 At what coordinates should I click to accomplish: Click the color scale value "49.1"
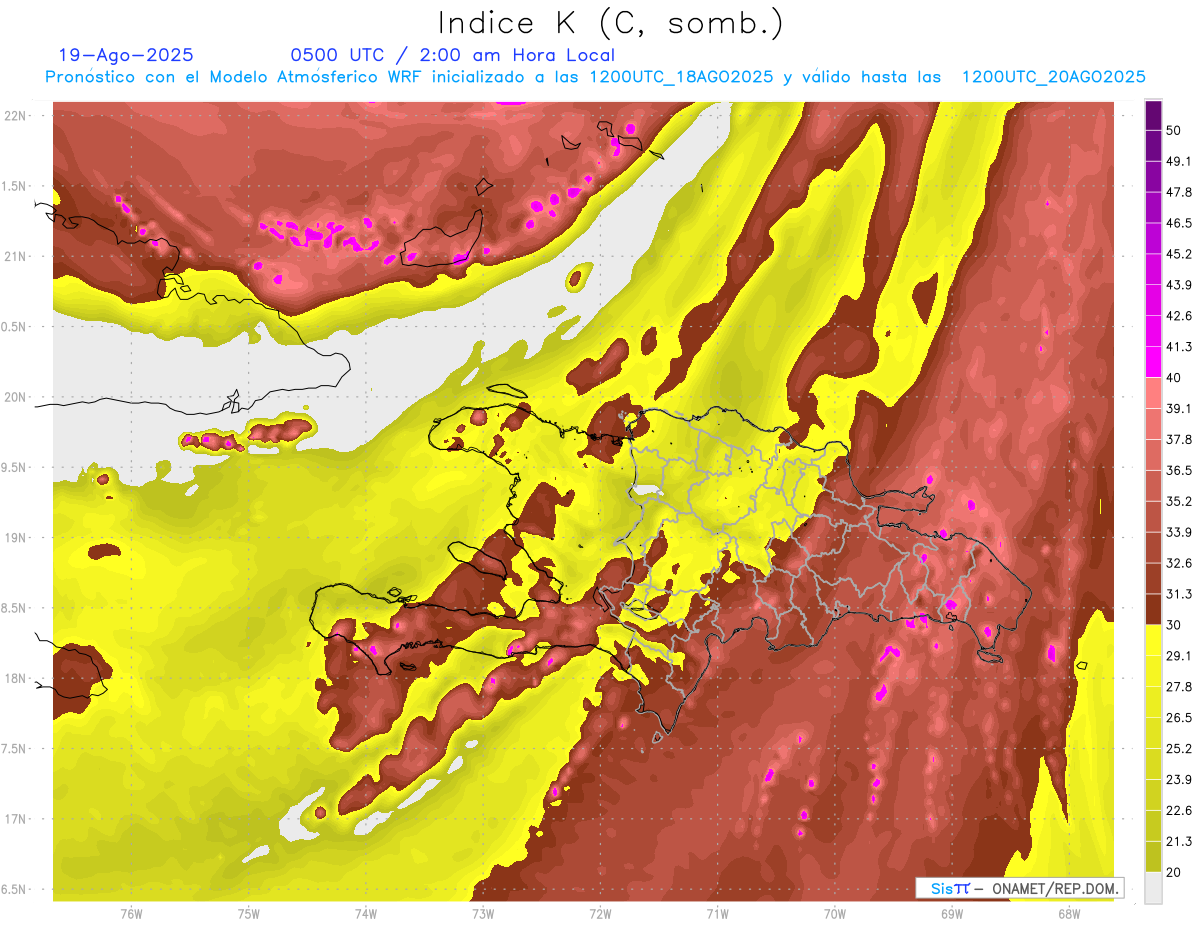click(x=1179, y=161)
